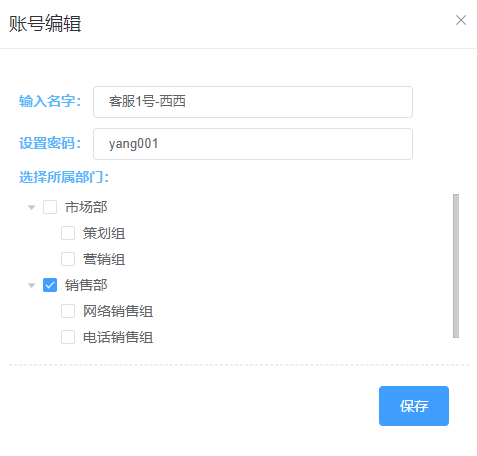Select the 市场部 tree label
Image resolution: width=477 pixels, height=456 pixels.
[86, 207]
